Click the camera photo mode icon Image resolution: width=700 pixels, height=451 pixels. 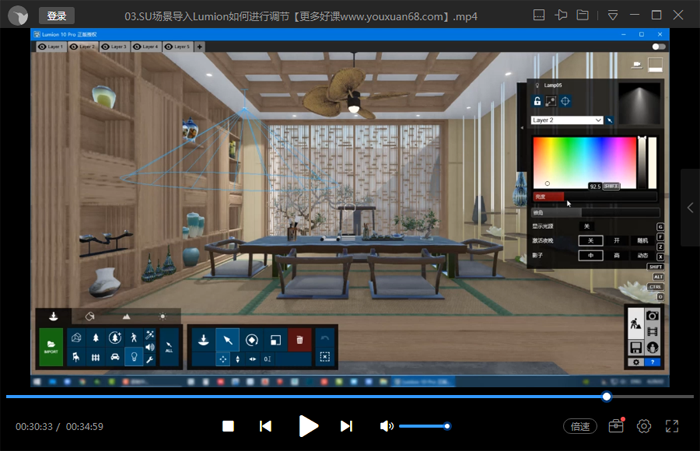652,316
